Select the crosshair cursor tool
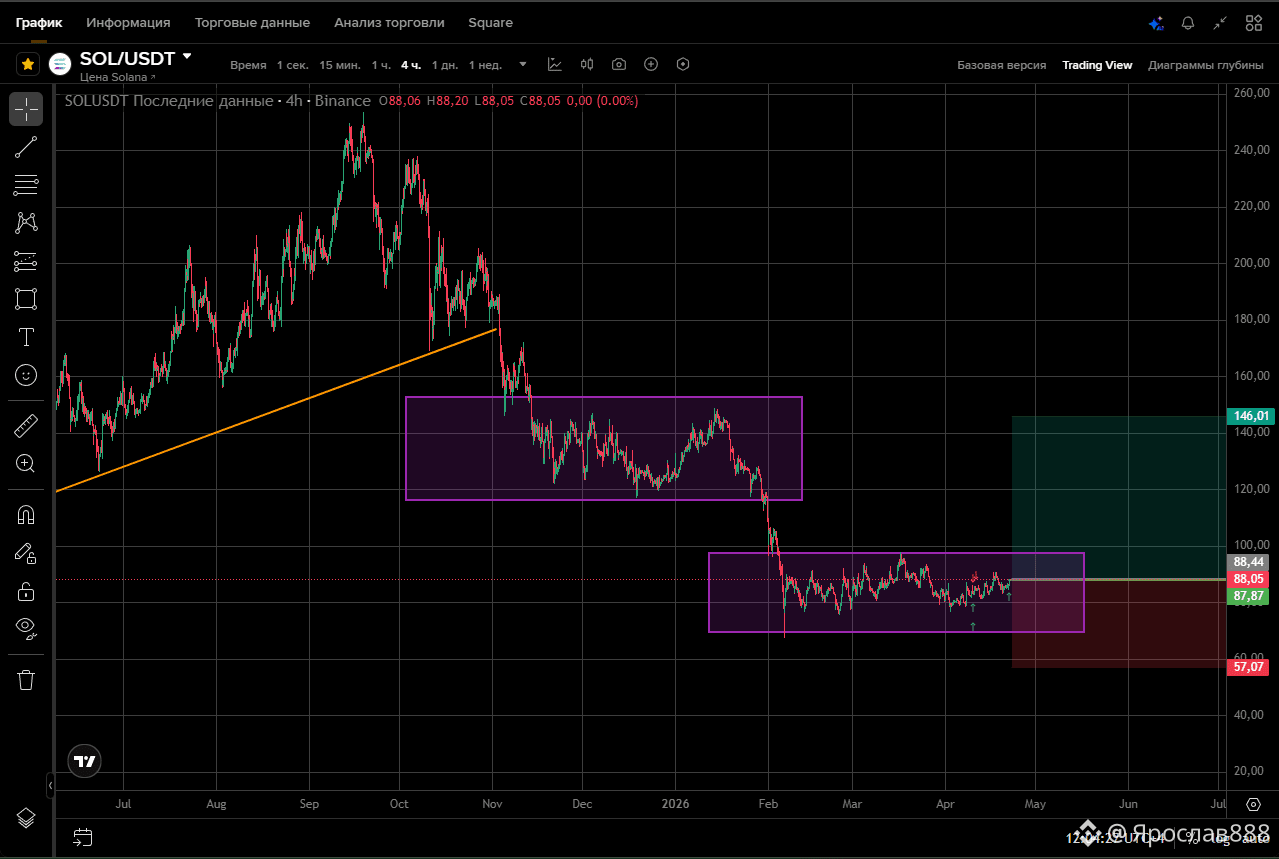The image size is (1279, 859). click(x=26, y=109)
